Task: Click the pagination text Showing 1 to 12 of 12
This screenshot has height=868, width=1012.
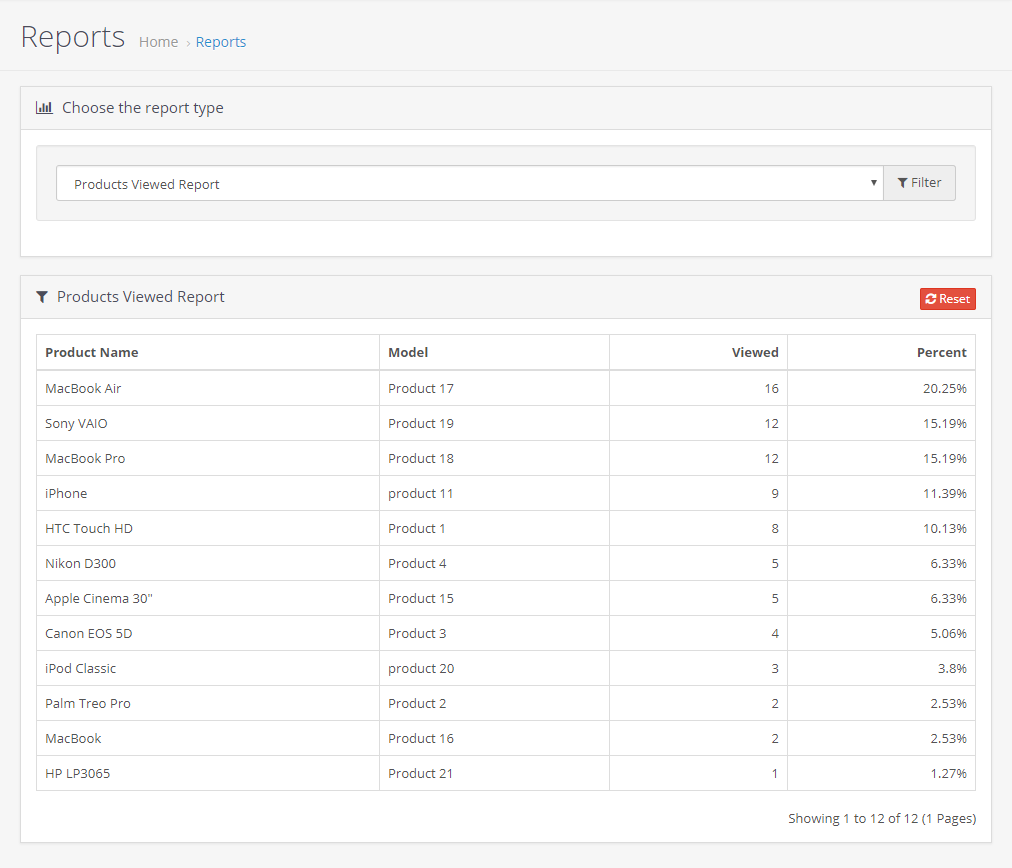Action: (x=882, y=818)
